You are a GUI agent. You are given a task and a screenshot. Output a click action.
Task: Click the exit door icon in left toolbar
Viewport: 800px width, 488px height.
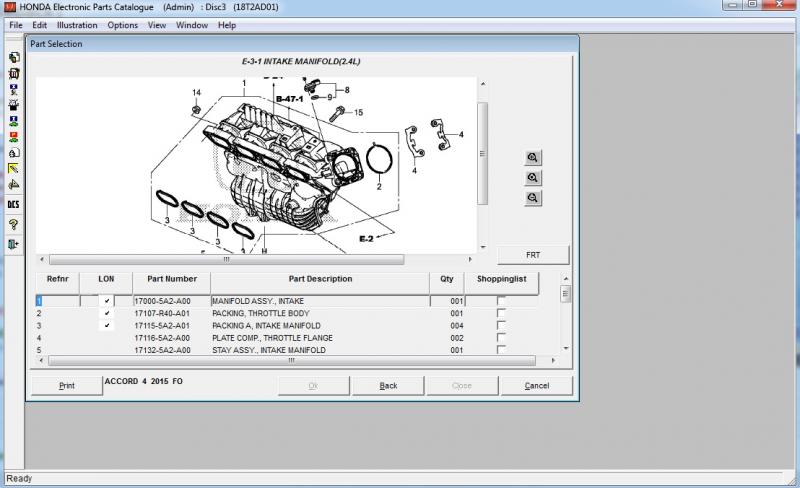[14, 244]
